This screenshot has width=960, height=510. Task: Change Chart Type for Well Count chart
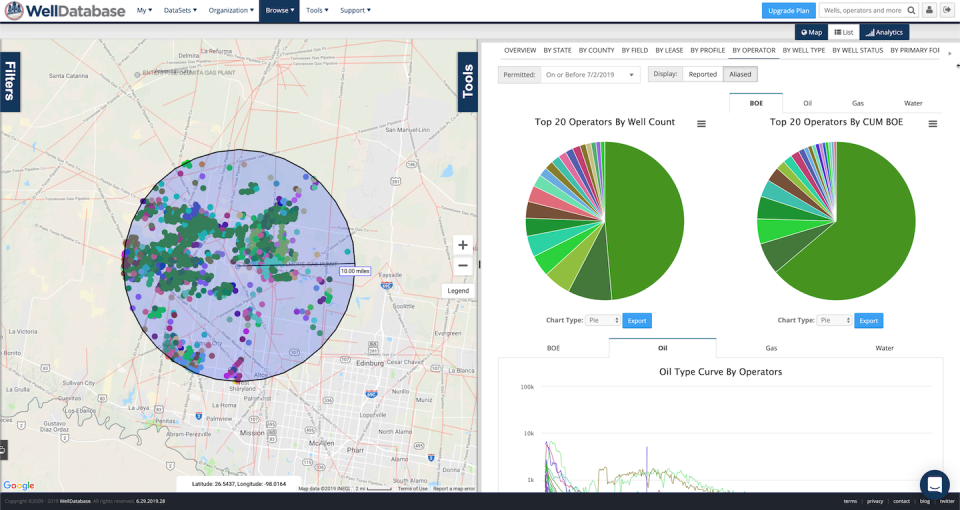(603, 320)
